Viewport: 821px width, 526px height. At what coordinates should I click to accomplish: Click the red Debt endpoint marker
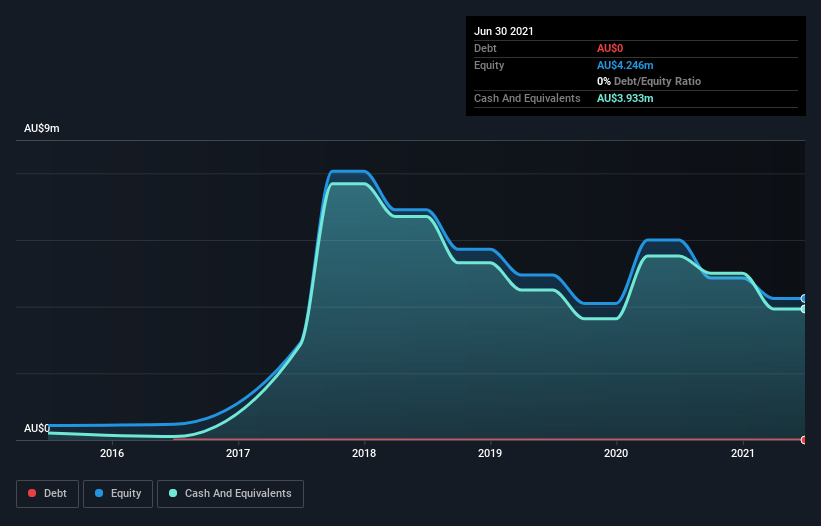(804, 440)
